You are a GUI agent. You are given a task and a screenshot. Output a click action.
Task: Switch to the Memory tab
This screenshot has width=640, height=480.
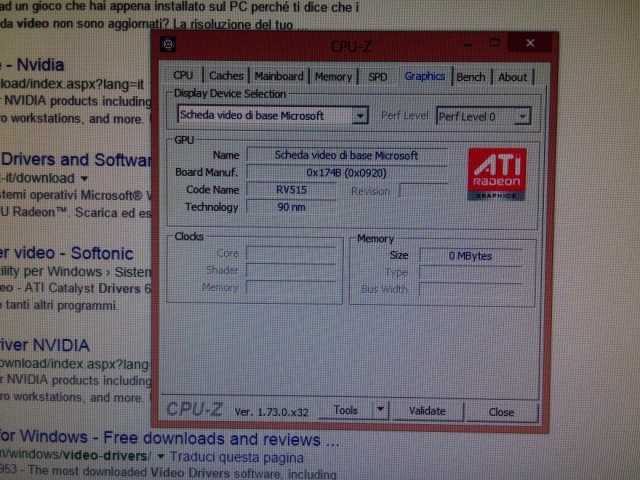click(333, 76)
